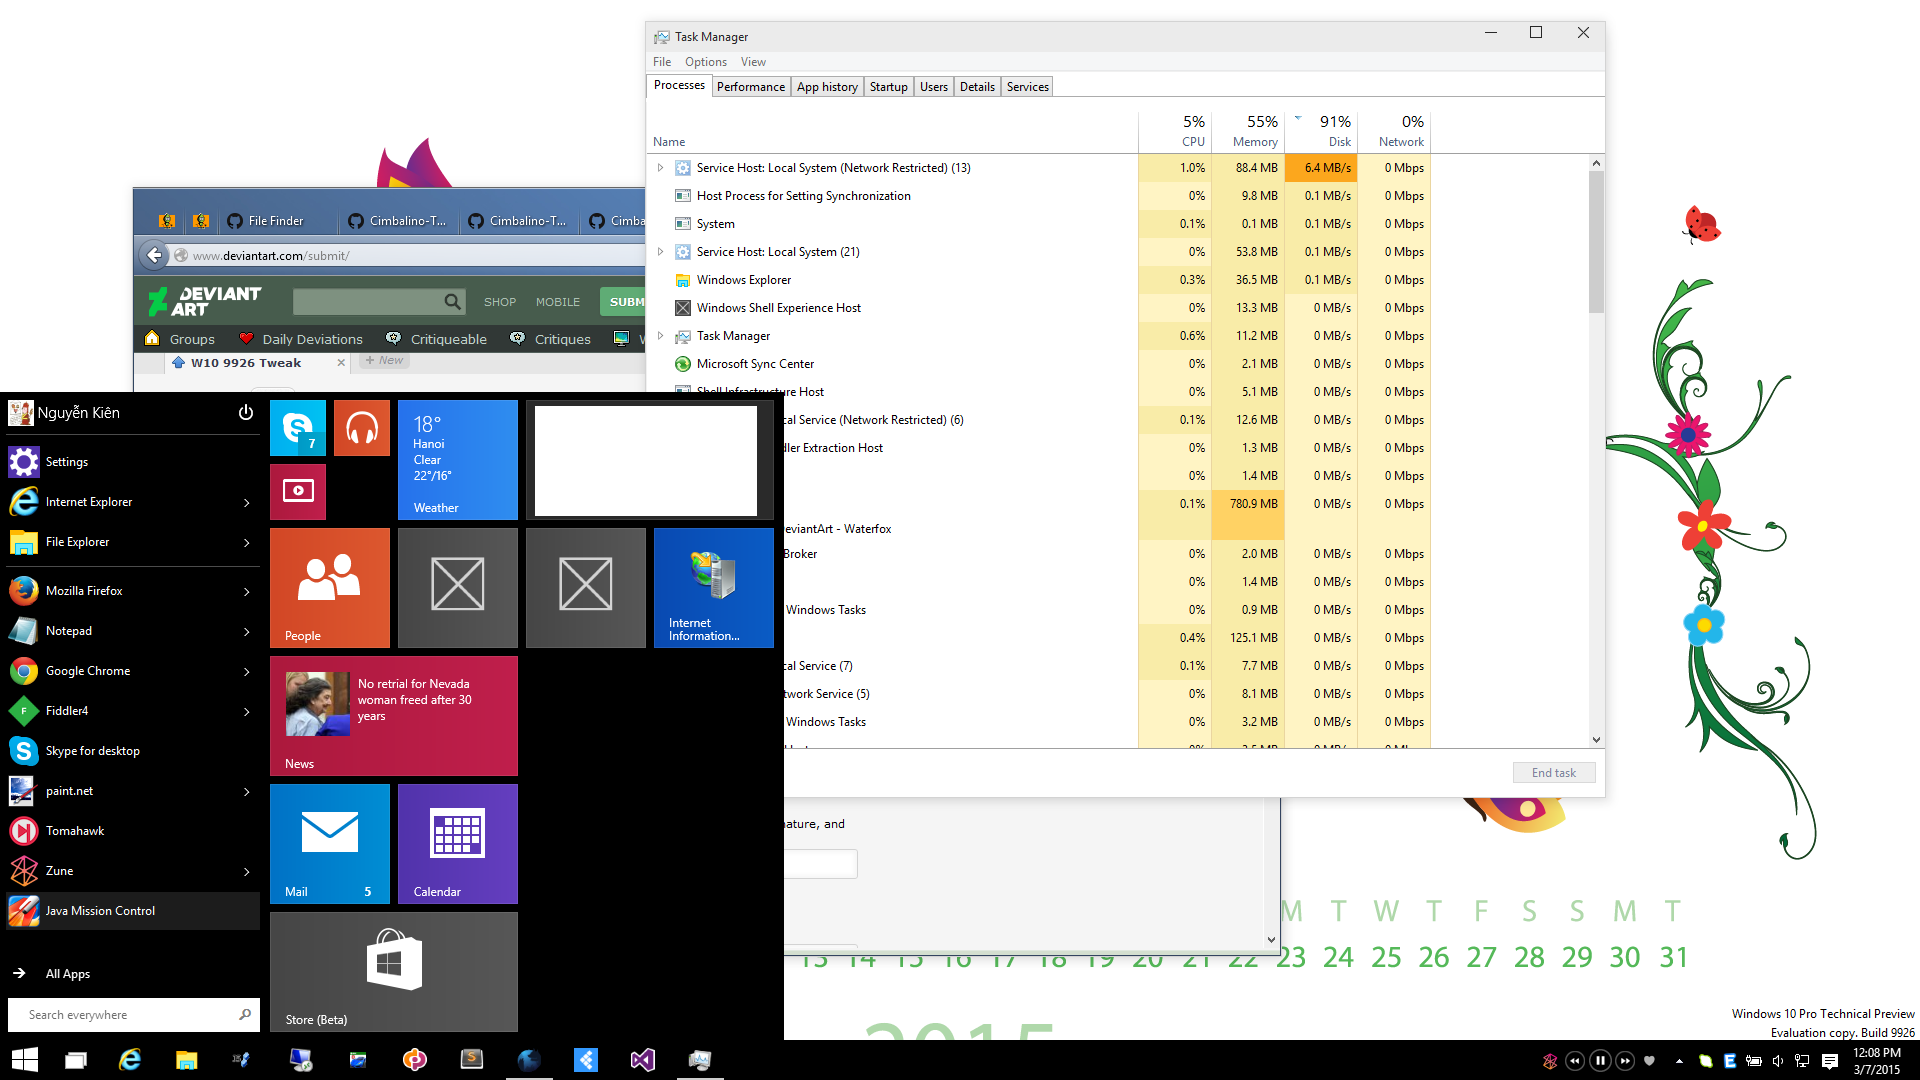This screenshot has width=1920, height=1080.
Task: Expand the Google Chrome submenu arrow
Action: 246,671
